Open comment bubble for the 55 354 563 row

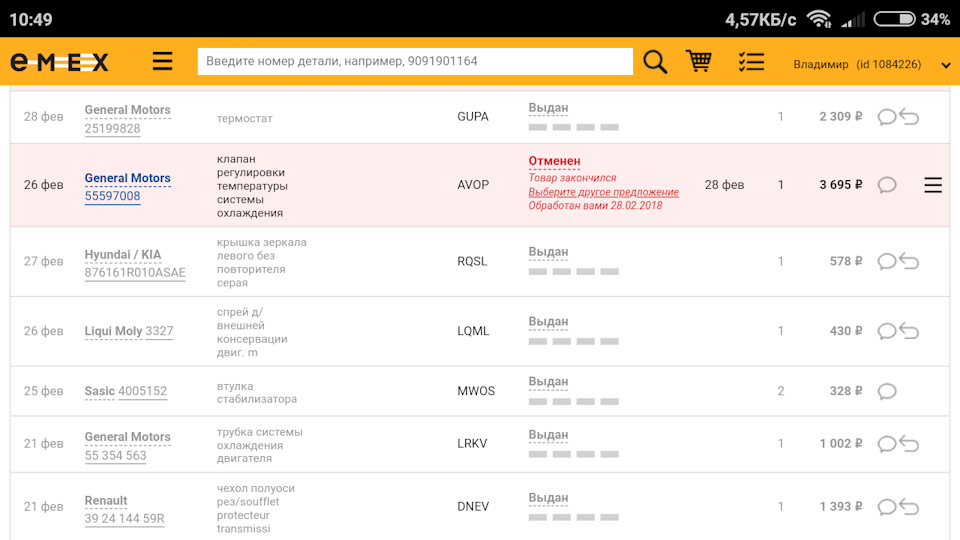tap(887, 444)
